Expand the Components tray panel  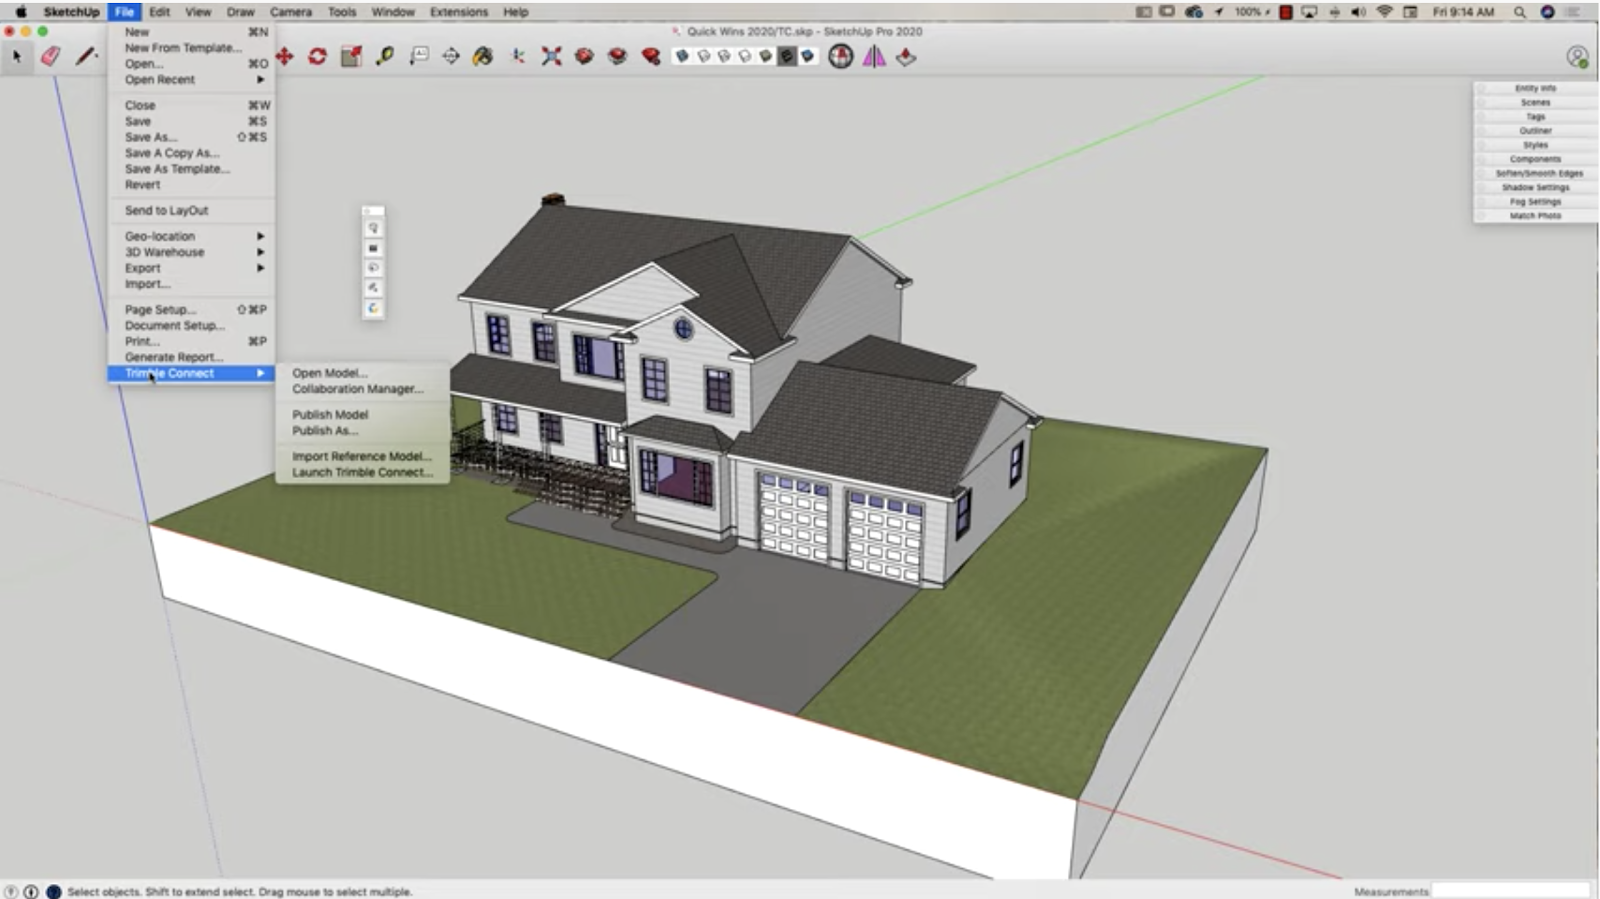(1535, 159)
